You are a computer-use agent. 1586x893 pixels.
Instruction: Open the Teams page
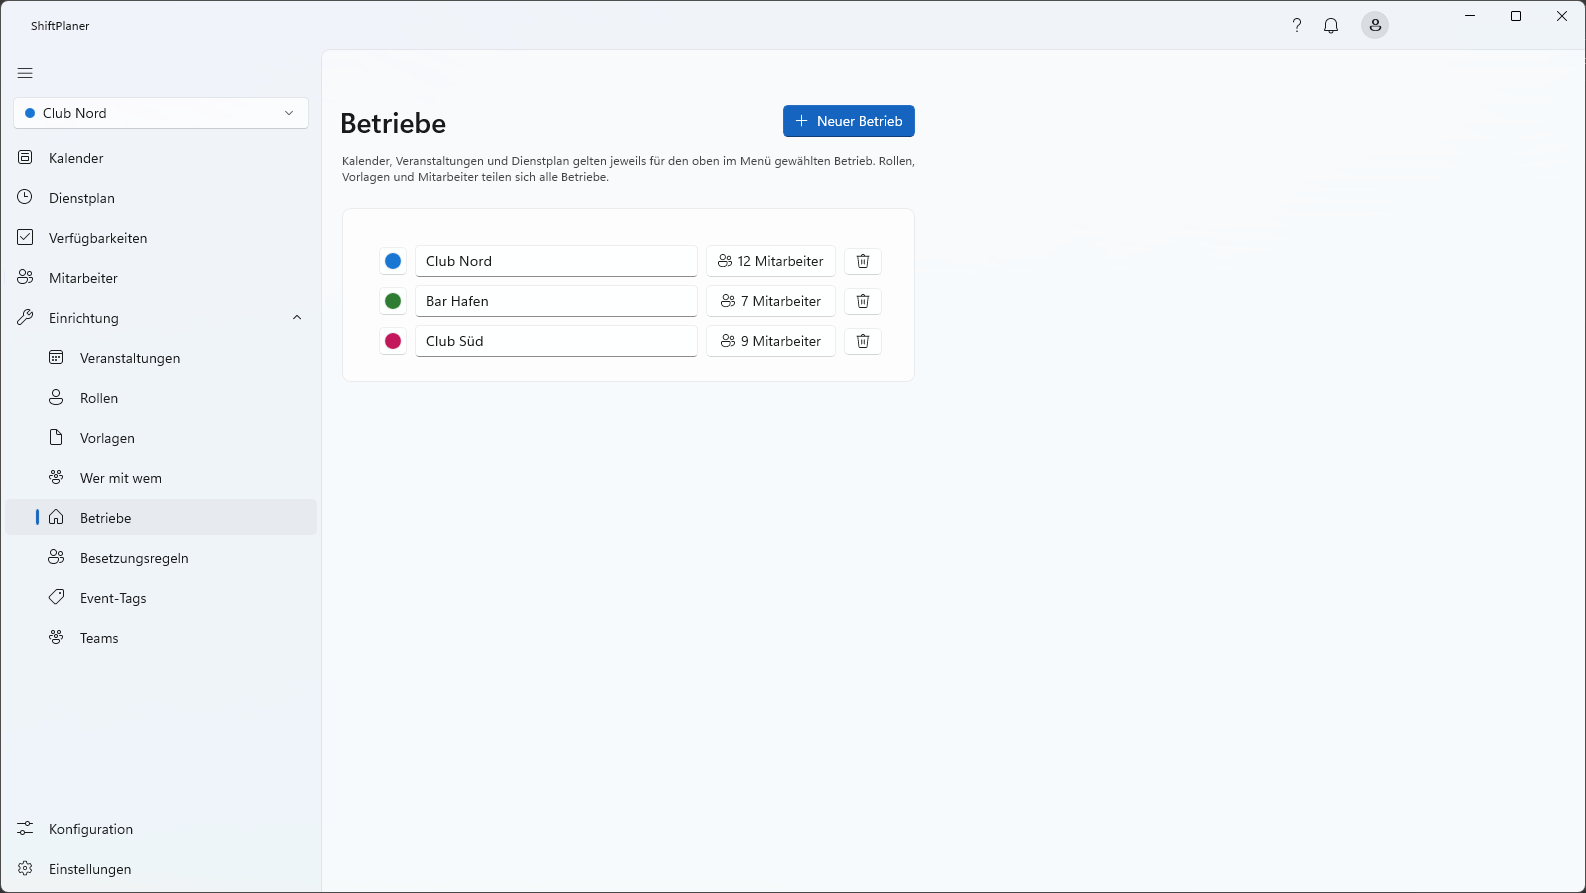[161, 638]
